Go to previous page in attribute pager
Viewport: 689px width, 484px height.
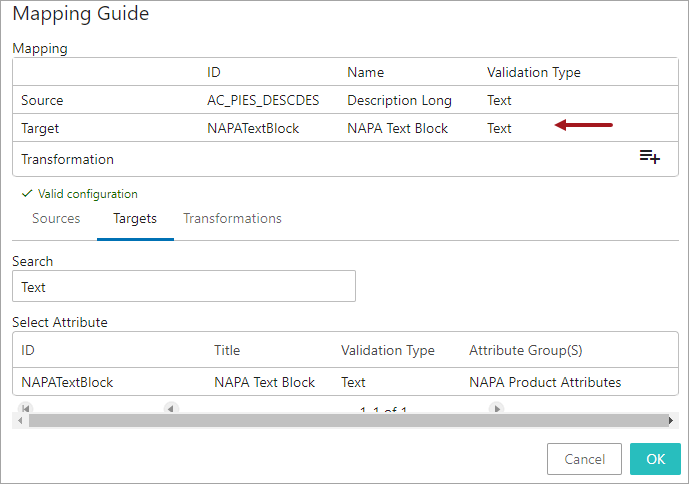point(171,408)
